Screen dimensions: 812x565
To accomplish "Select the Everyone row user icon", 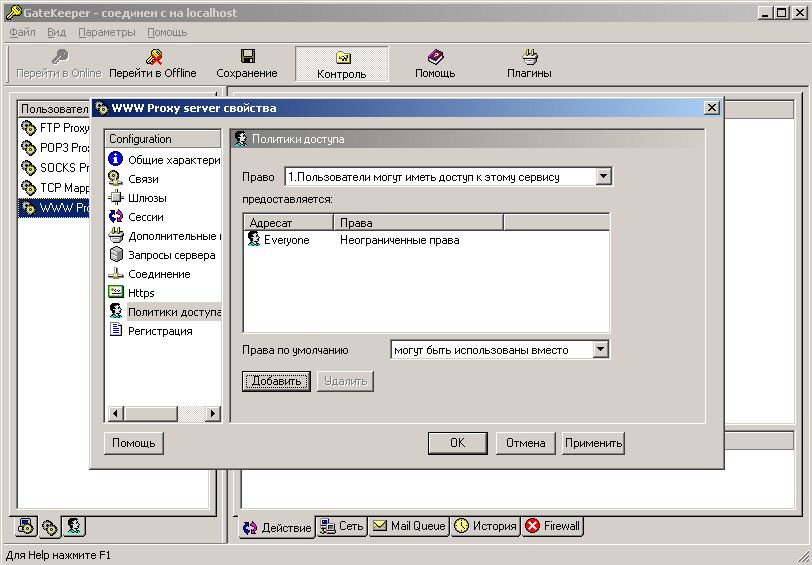I will 254,239.
